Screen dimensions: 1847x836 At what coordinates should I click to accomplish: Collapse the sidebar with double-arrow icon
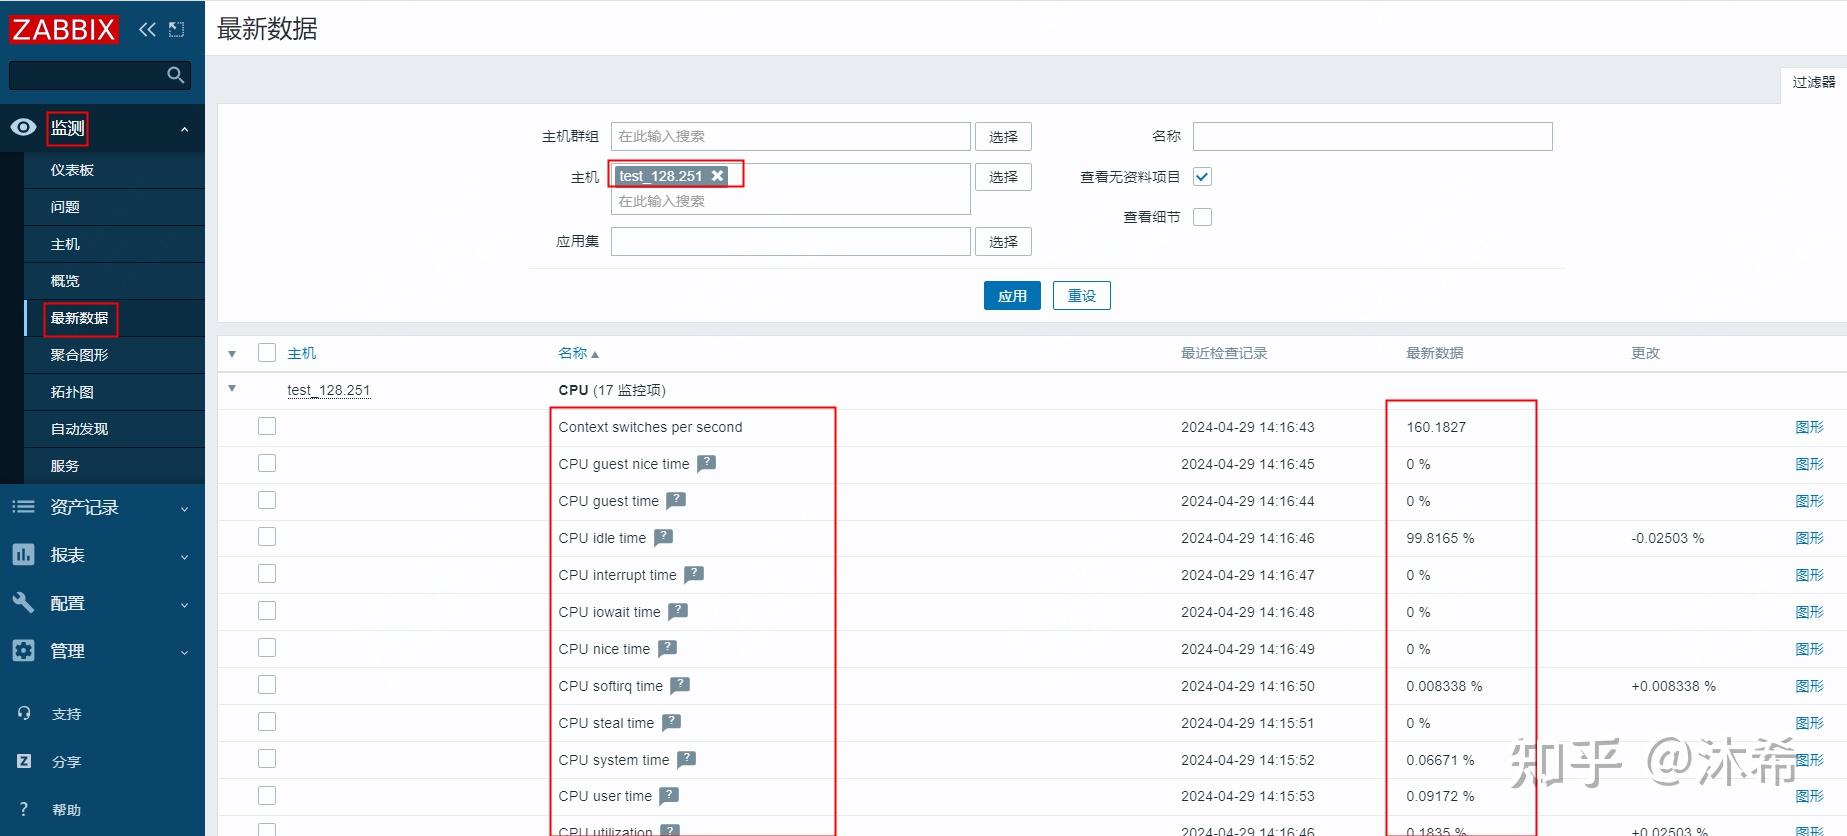(147, 29)
